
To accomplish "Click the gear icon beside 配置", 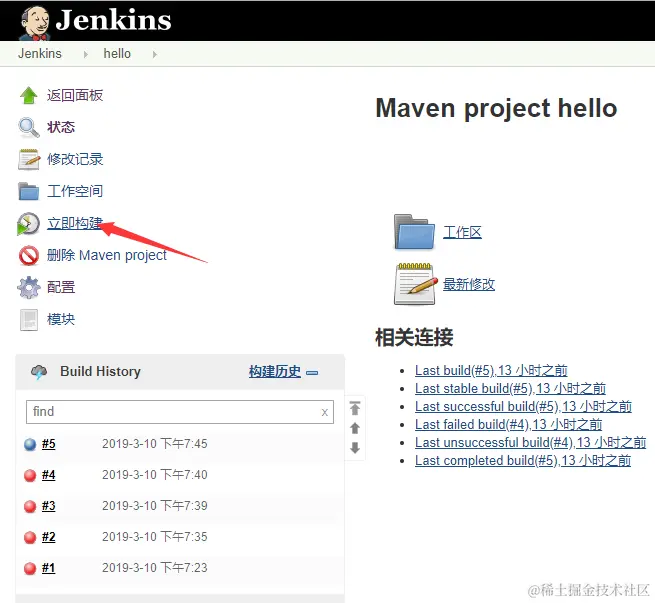I will tap(28, 287).
